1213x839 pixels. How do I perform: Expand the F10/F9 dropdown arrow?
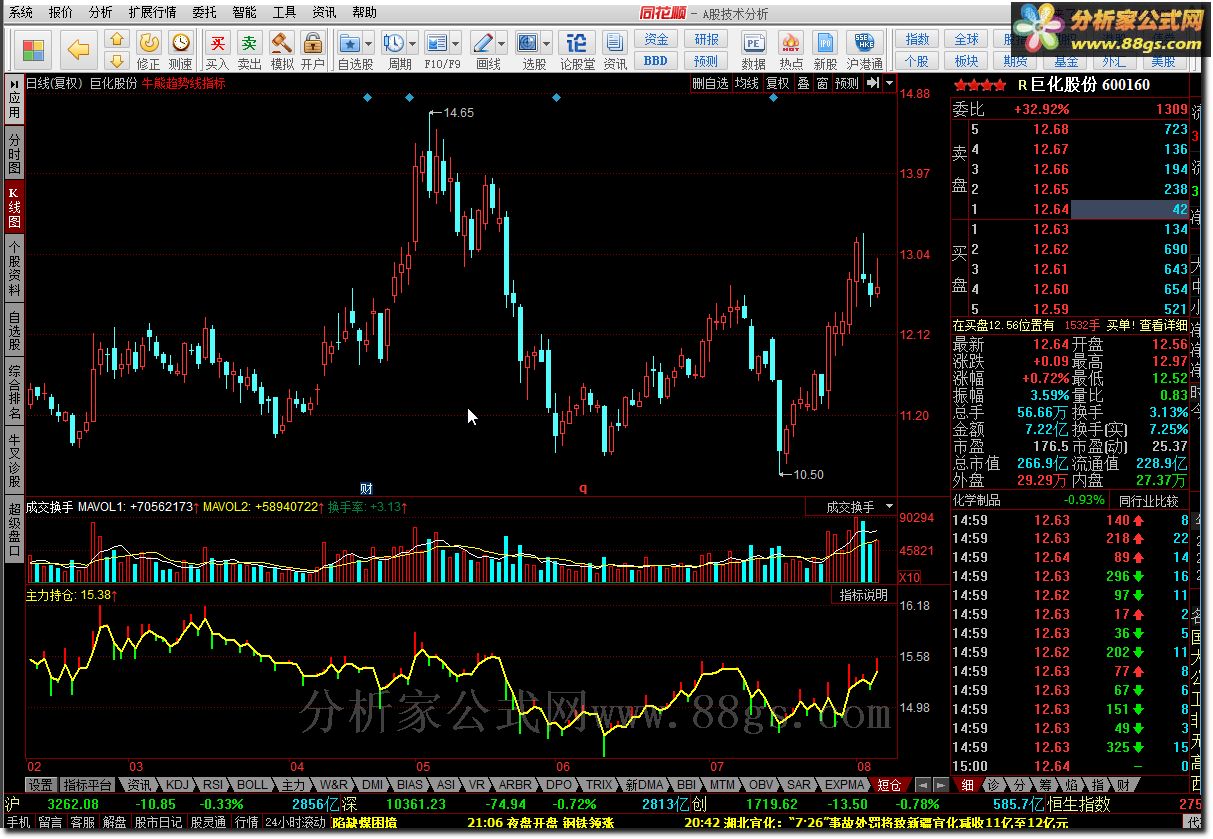point(456,44)
